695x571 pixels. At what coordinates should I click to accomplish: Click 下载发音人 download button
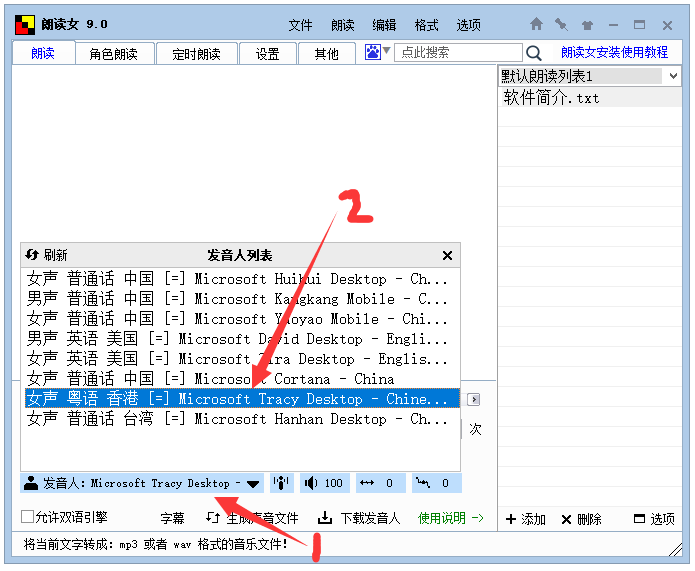pyautogui.click(x=359, y=518)
